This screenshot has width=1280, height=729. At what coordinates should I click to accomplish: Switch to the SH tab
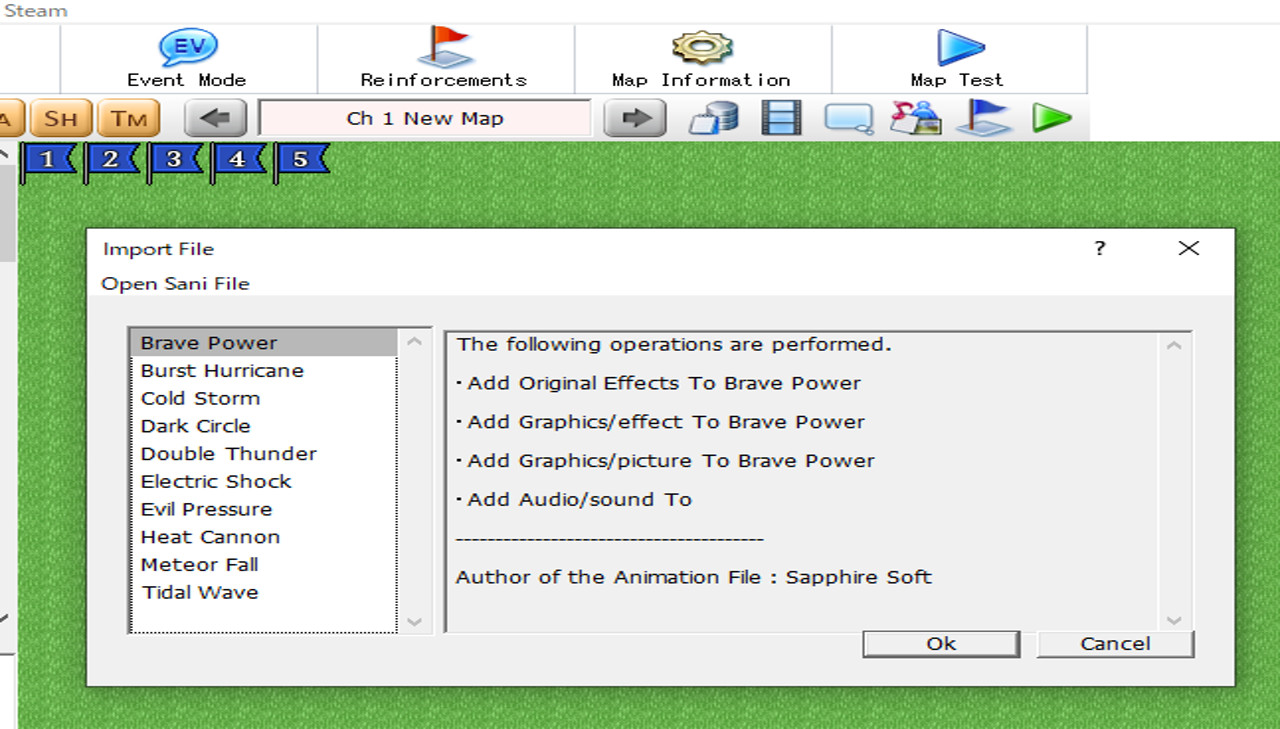click(61, 118)
